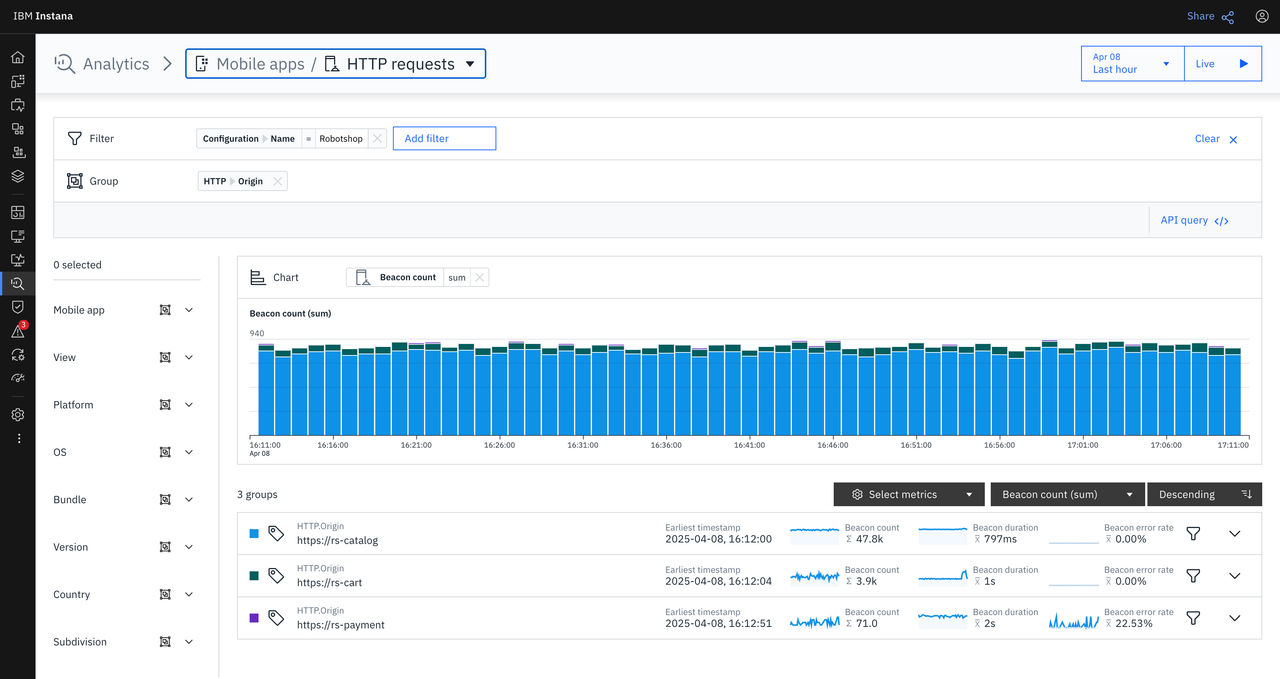
Task: Remove the HTTP Origin grouping tag
Action: tap(278, 181)
